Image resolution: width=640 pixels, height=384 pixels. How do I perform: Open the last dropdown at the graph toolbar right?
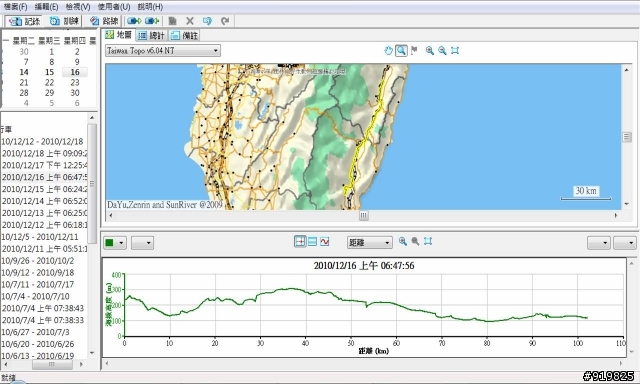625,243
